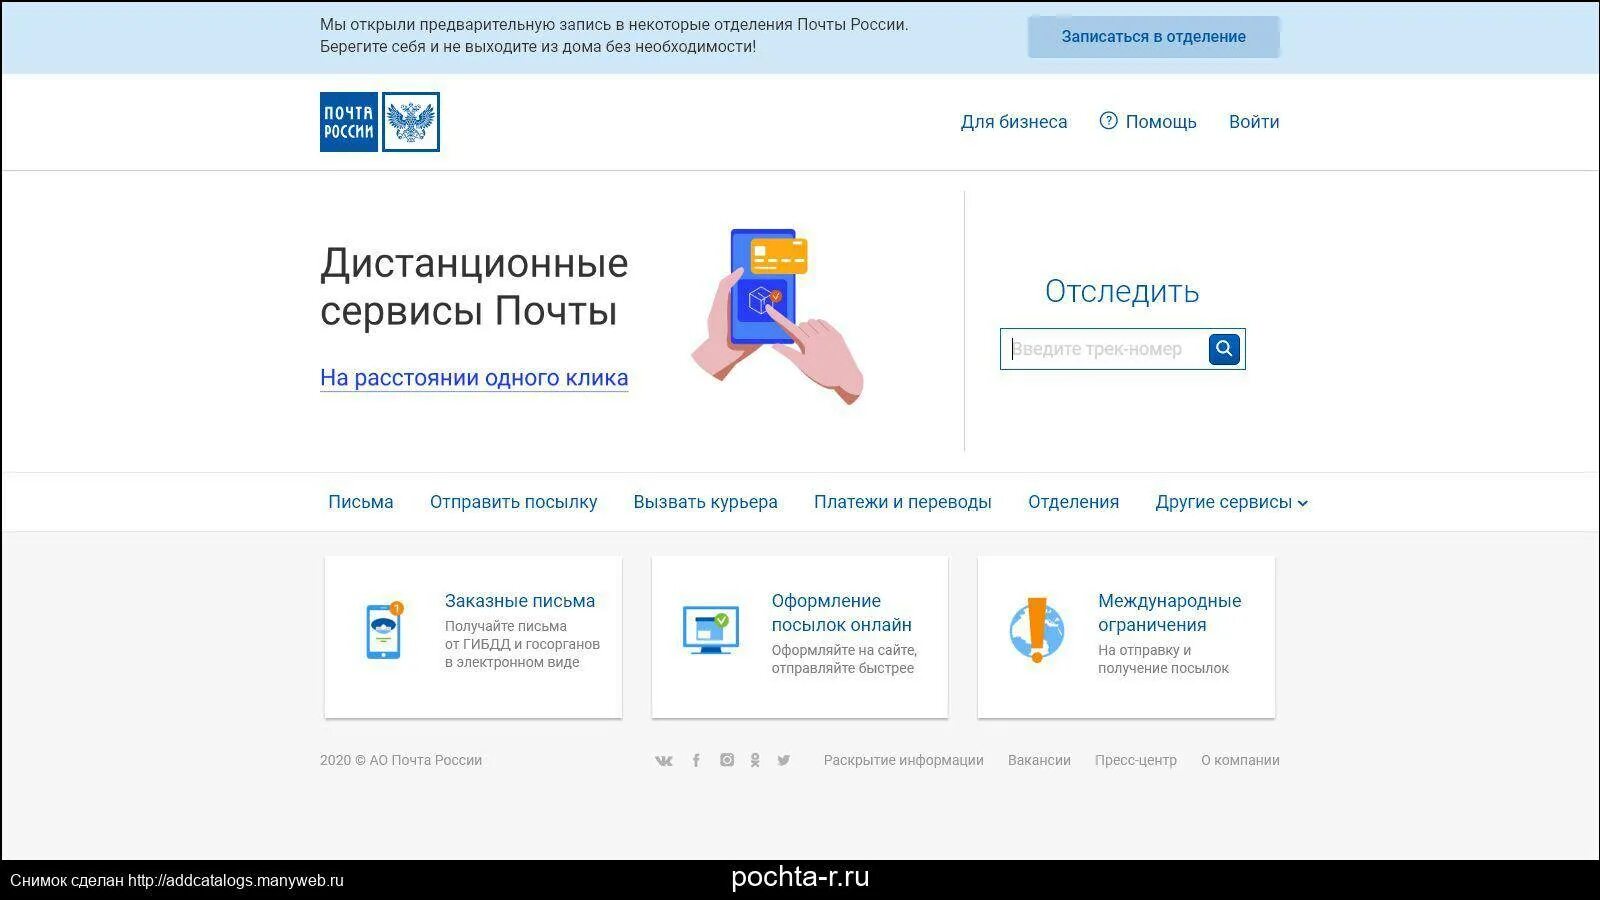Viewport: 1600px width, 900px height.
Task: Click the smartphone illustration with bank card
Action: click(x=777, y=316)
